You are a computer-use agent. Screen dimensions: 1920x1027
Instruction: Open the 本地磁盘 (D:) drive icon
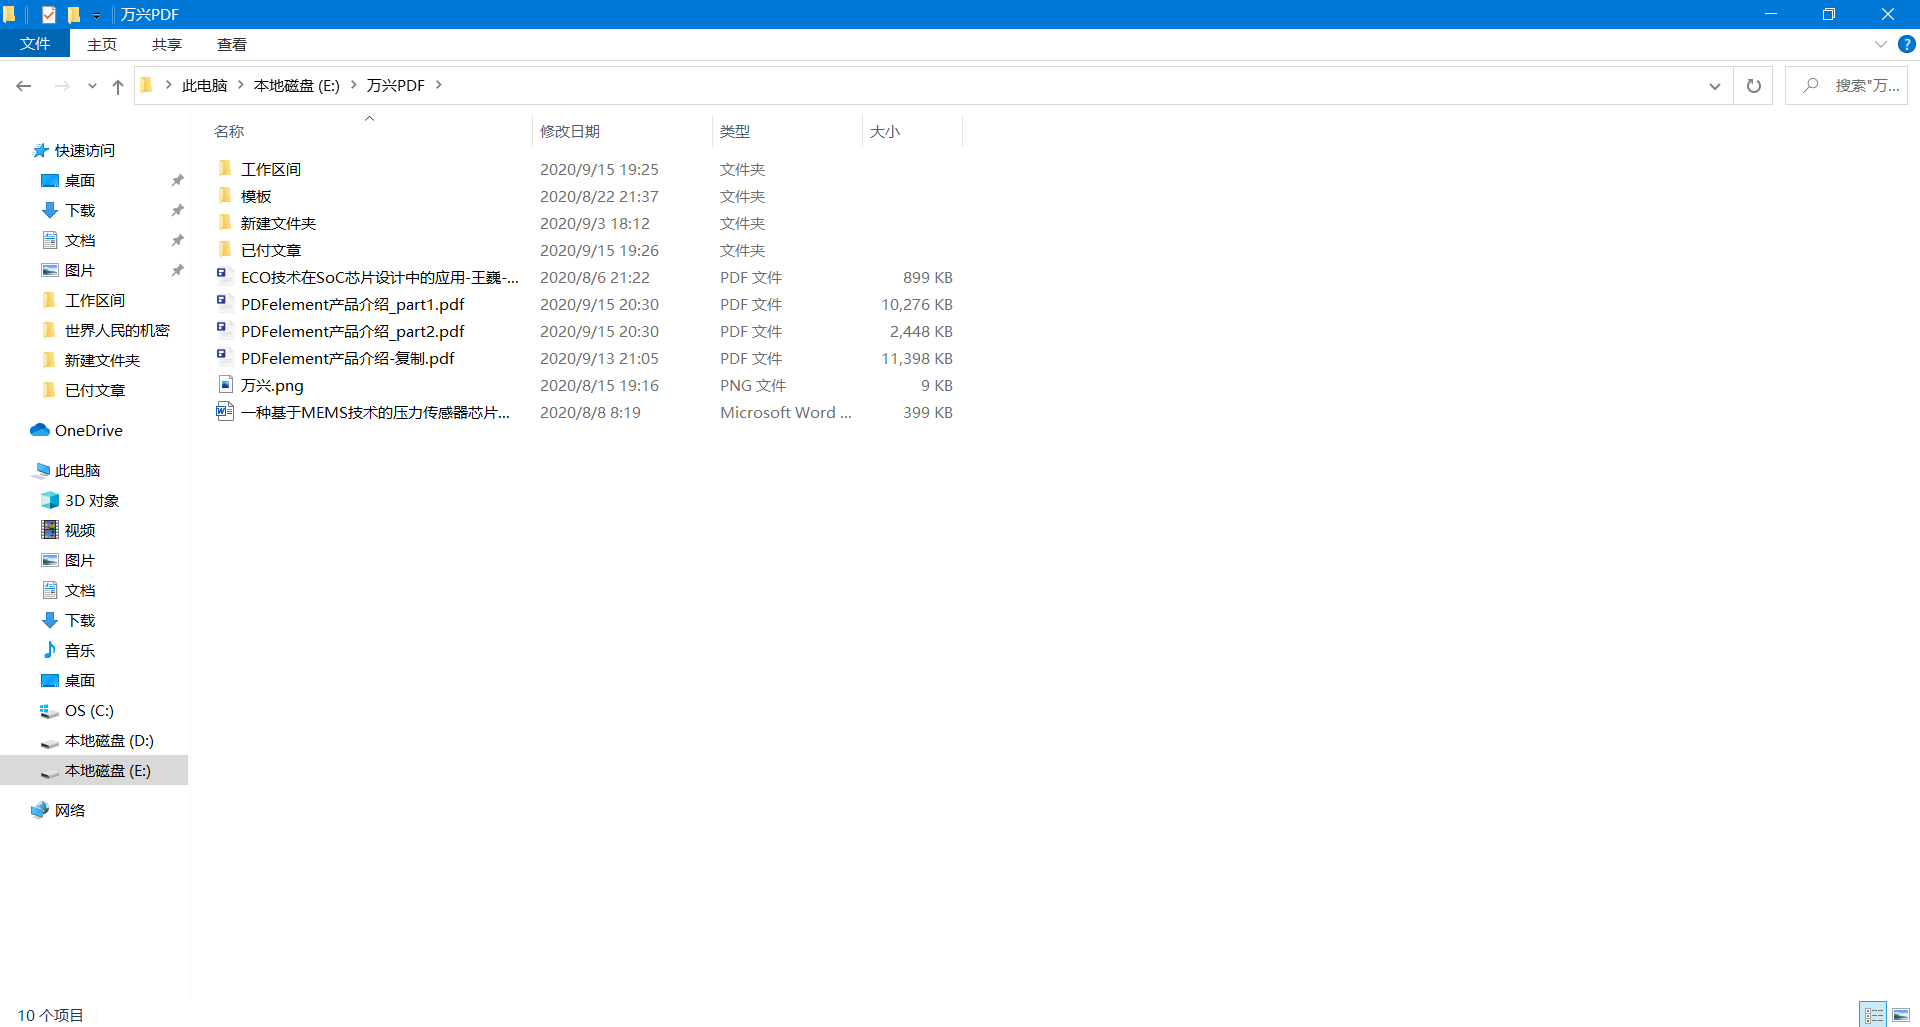(50, 741)
